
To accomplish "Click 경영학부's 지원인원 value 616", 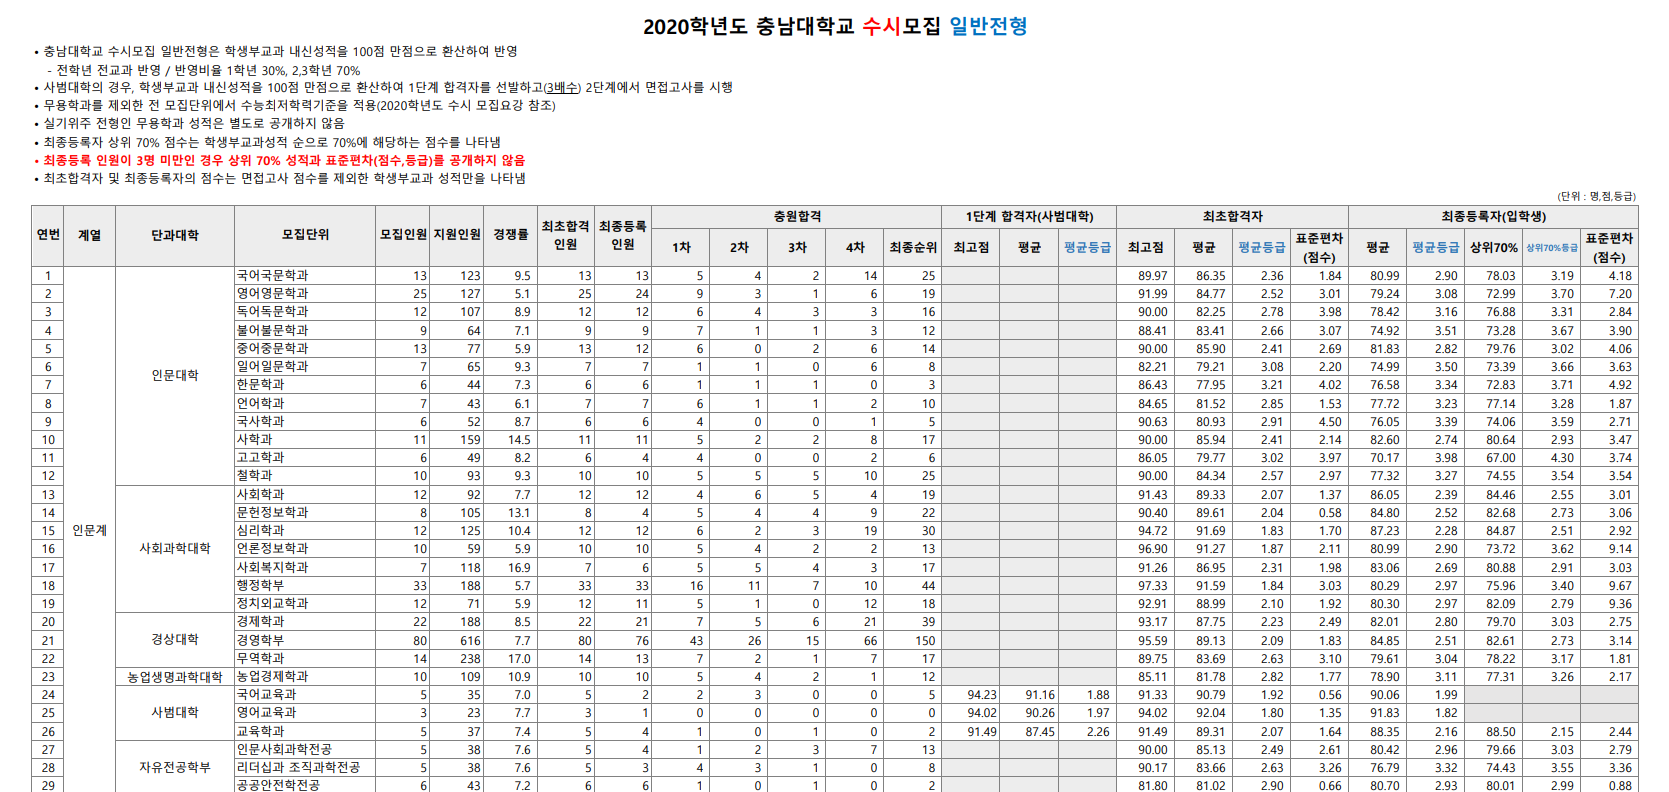I will [x=470, y=640].
